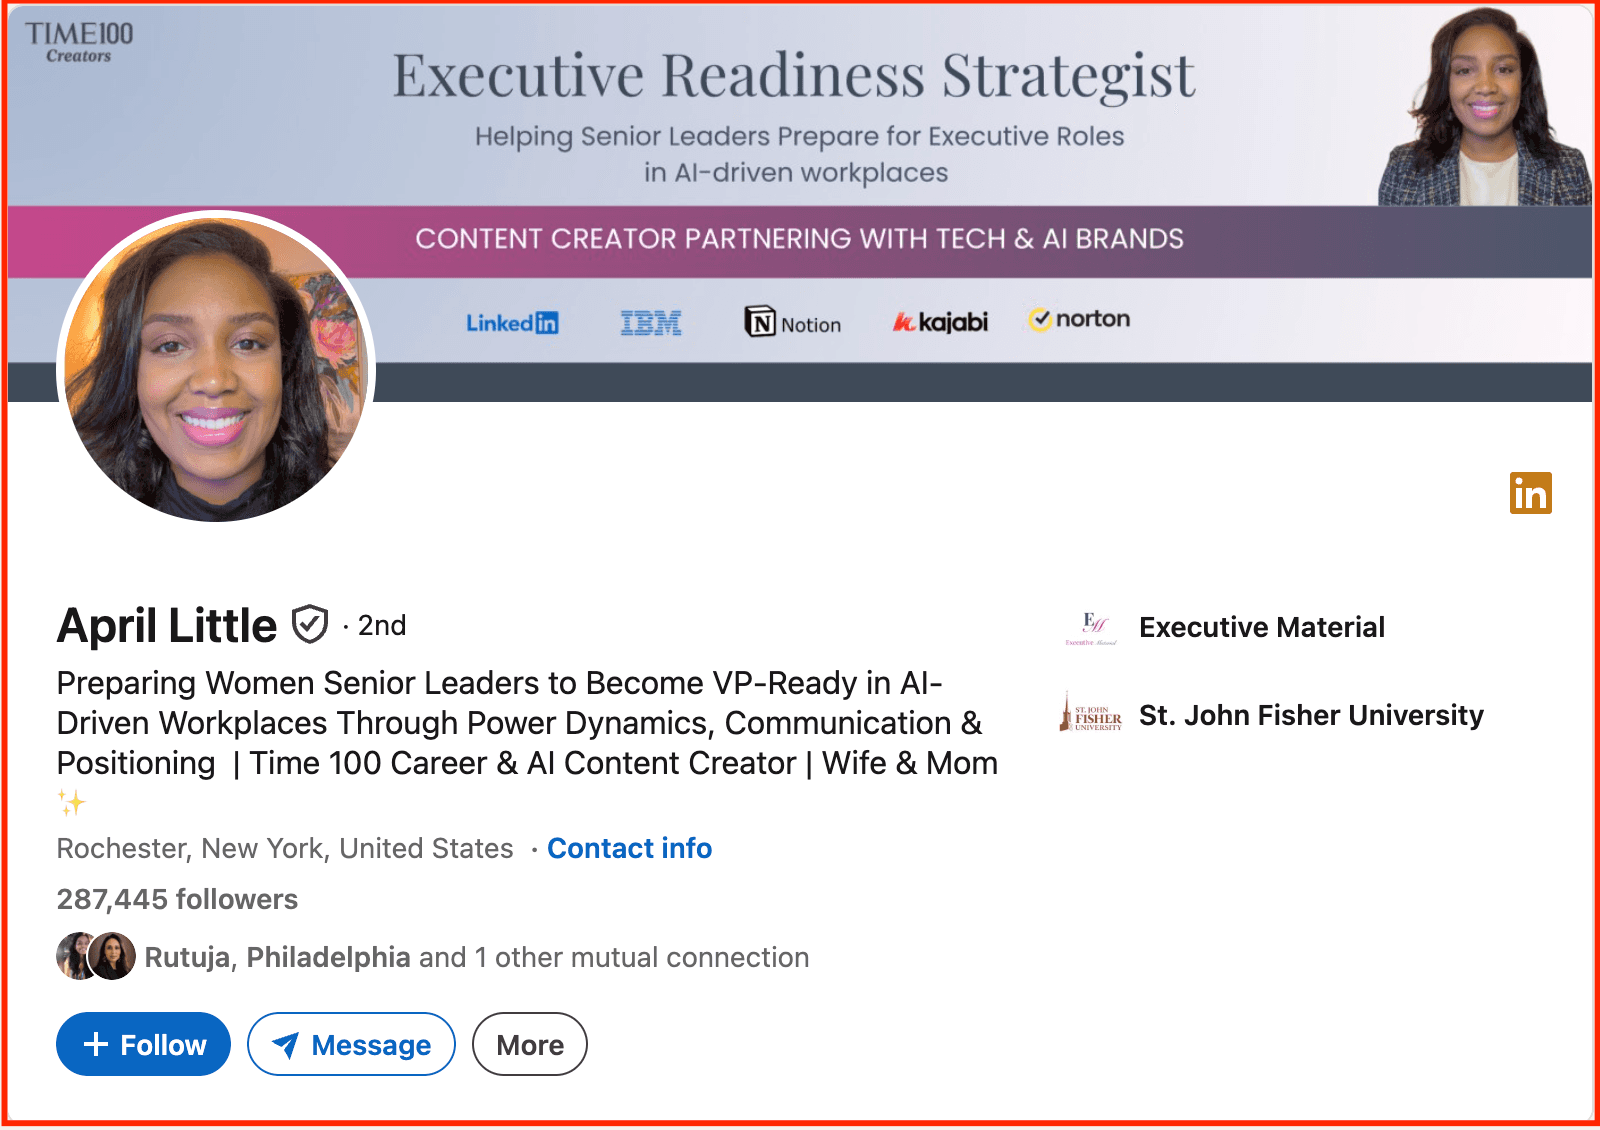Click the St. John Fisher University logo
The width and height of the screenshot is (1600, 1130).
tap(1091, 715)
